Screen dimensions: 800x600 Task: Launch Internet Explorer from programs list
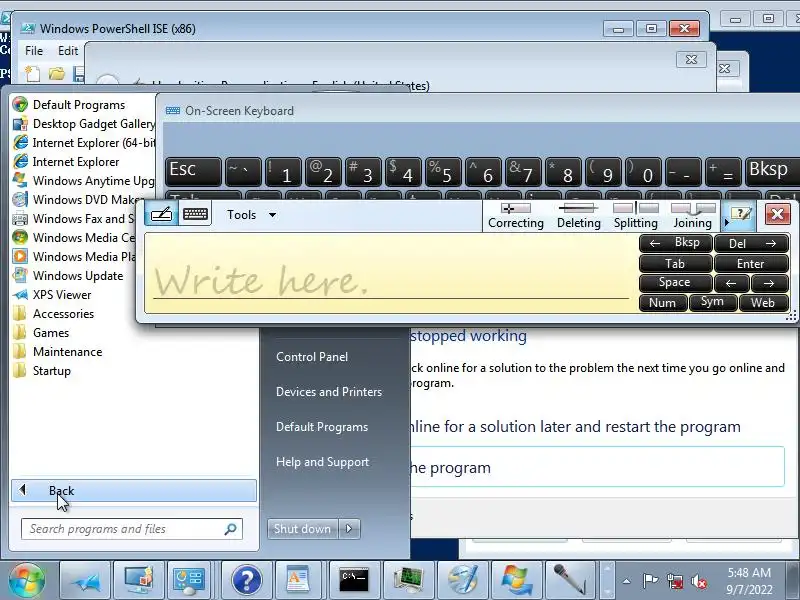76,162
